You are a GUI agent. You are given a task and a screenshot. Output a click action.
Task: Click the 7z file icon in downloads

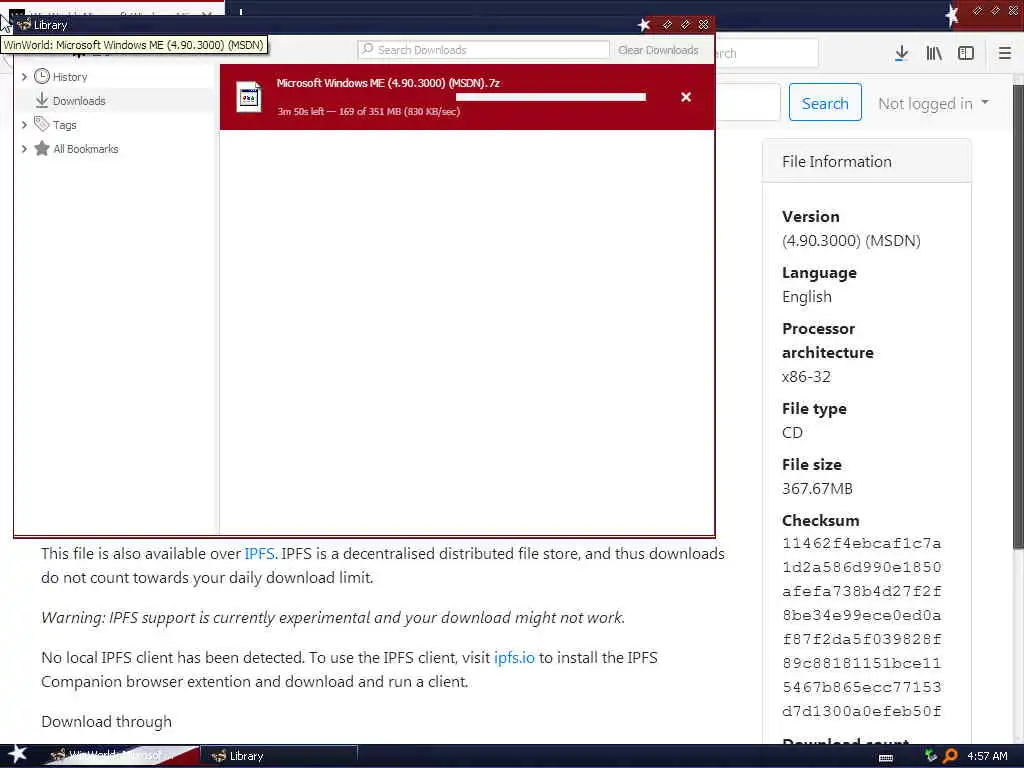[248, 97]
